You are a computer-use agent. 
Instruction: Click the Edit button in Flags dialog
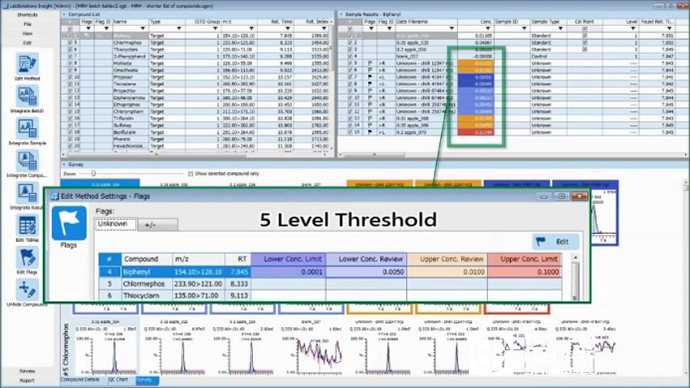[555, 242]
